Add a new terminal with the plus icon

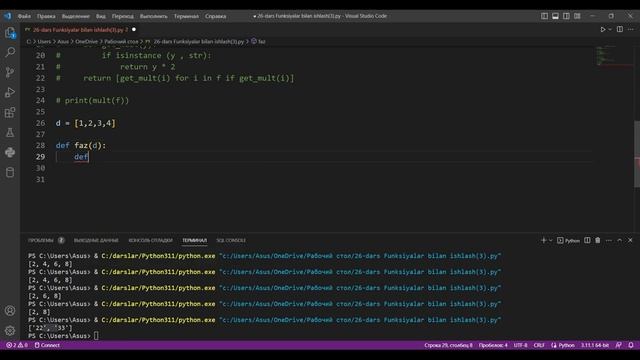[x=543, y=240]
